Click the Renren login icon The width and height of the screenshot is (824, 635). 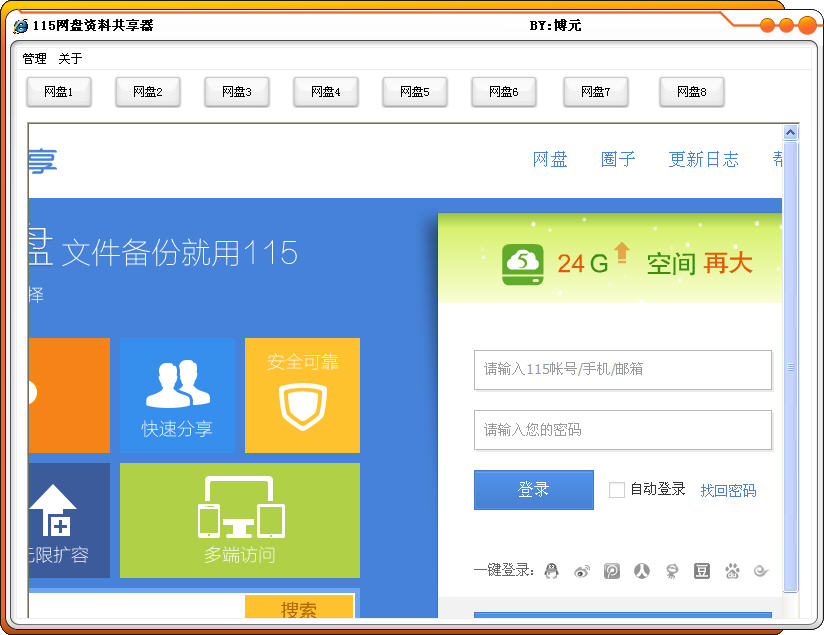click(x=642, y=570)
